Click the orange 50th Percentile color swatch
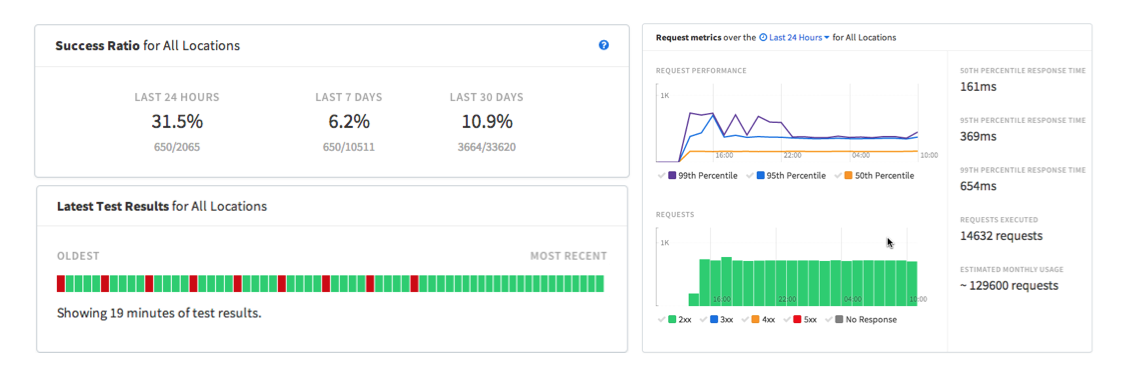Viewport: 1139px width, 374px height. [x=849, y=176]
